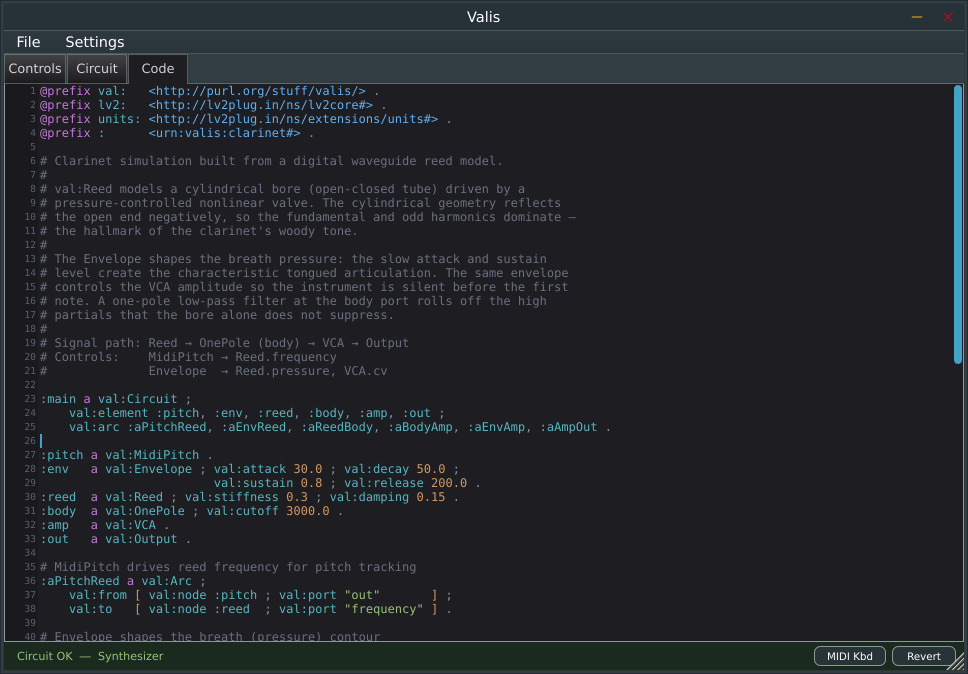Click the 'Signal path: Reed → OnePole' comment line
This screenshot has width=968, height=674.
click(x=224, y=343)
